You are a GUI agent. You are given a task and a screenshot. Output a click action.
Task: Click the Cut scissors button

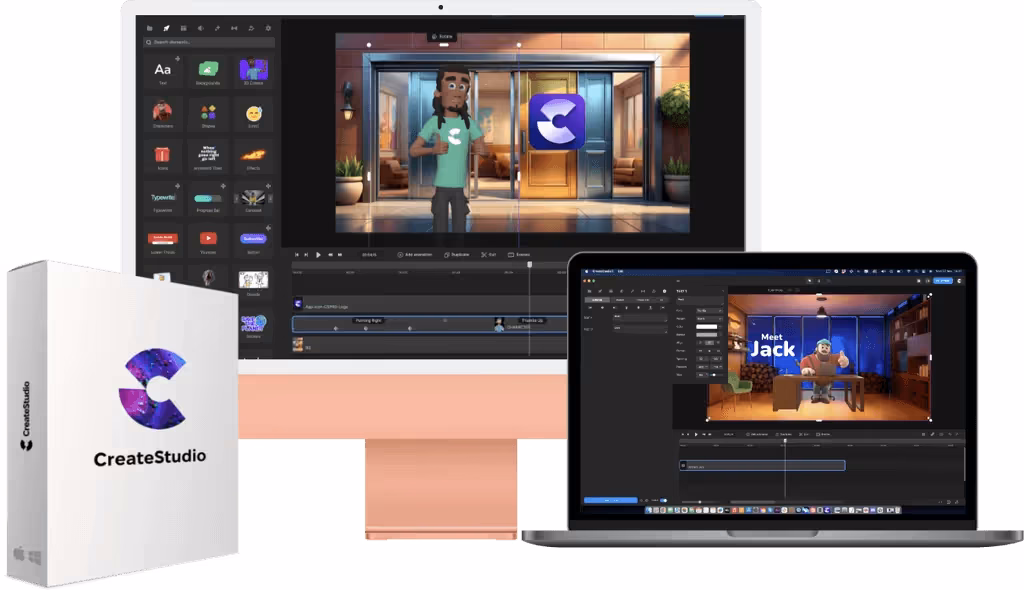(487, 255)
